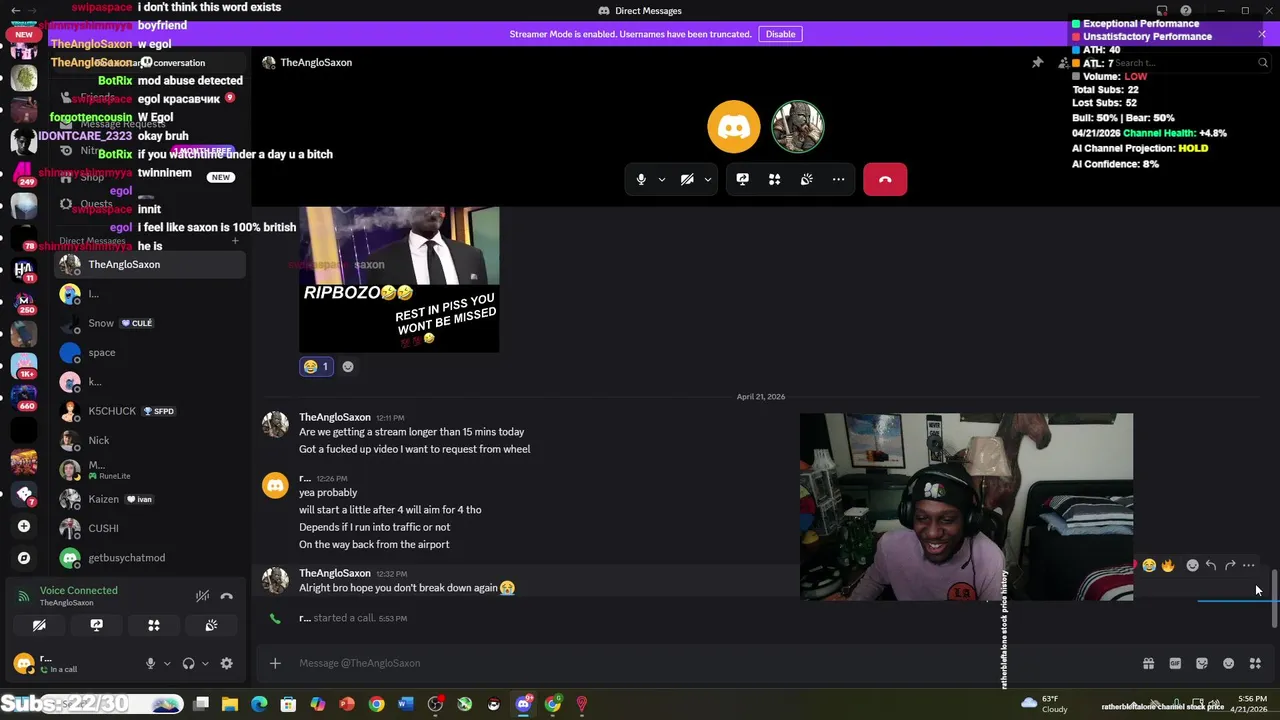This screenshot has height=720, width=1280.
Task: Forward the hovered message
Action: coord(1230,566)
